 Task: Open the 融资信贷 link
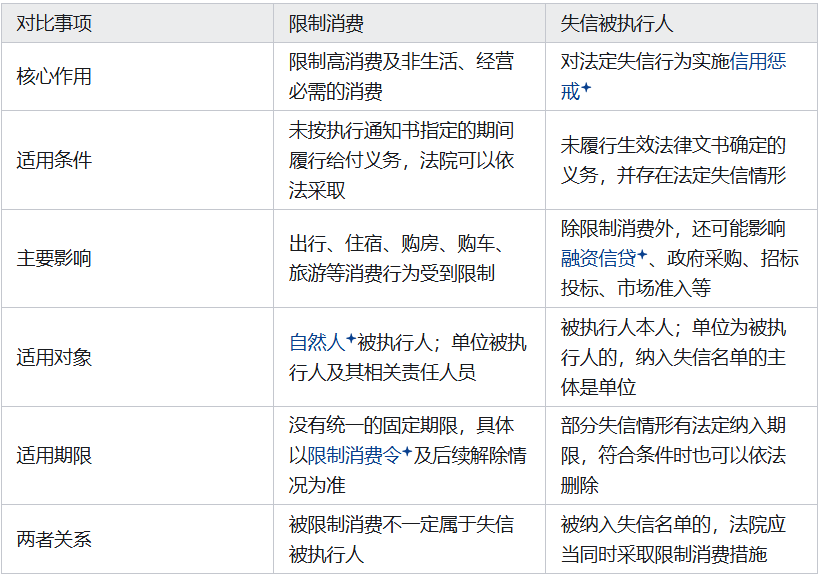pyautogui.click(x=598, y=258)
